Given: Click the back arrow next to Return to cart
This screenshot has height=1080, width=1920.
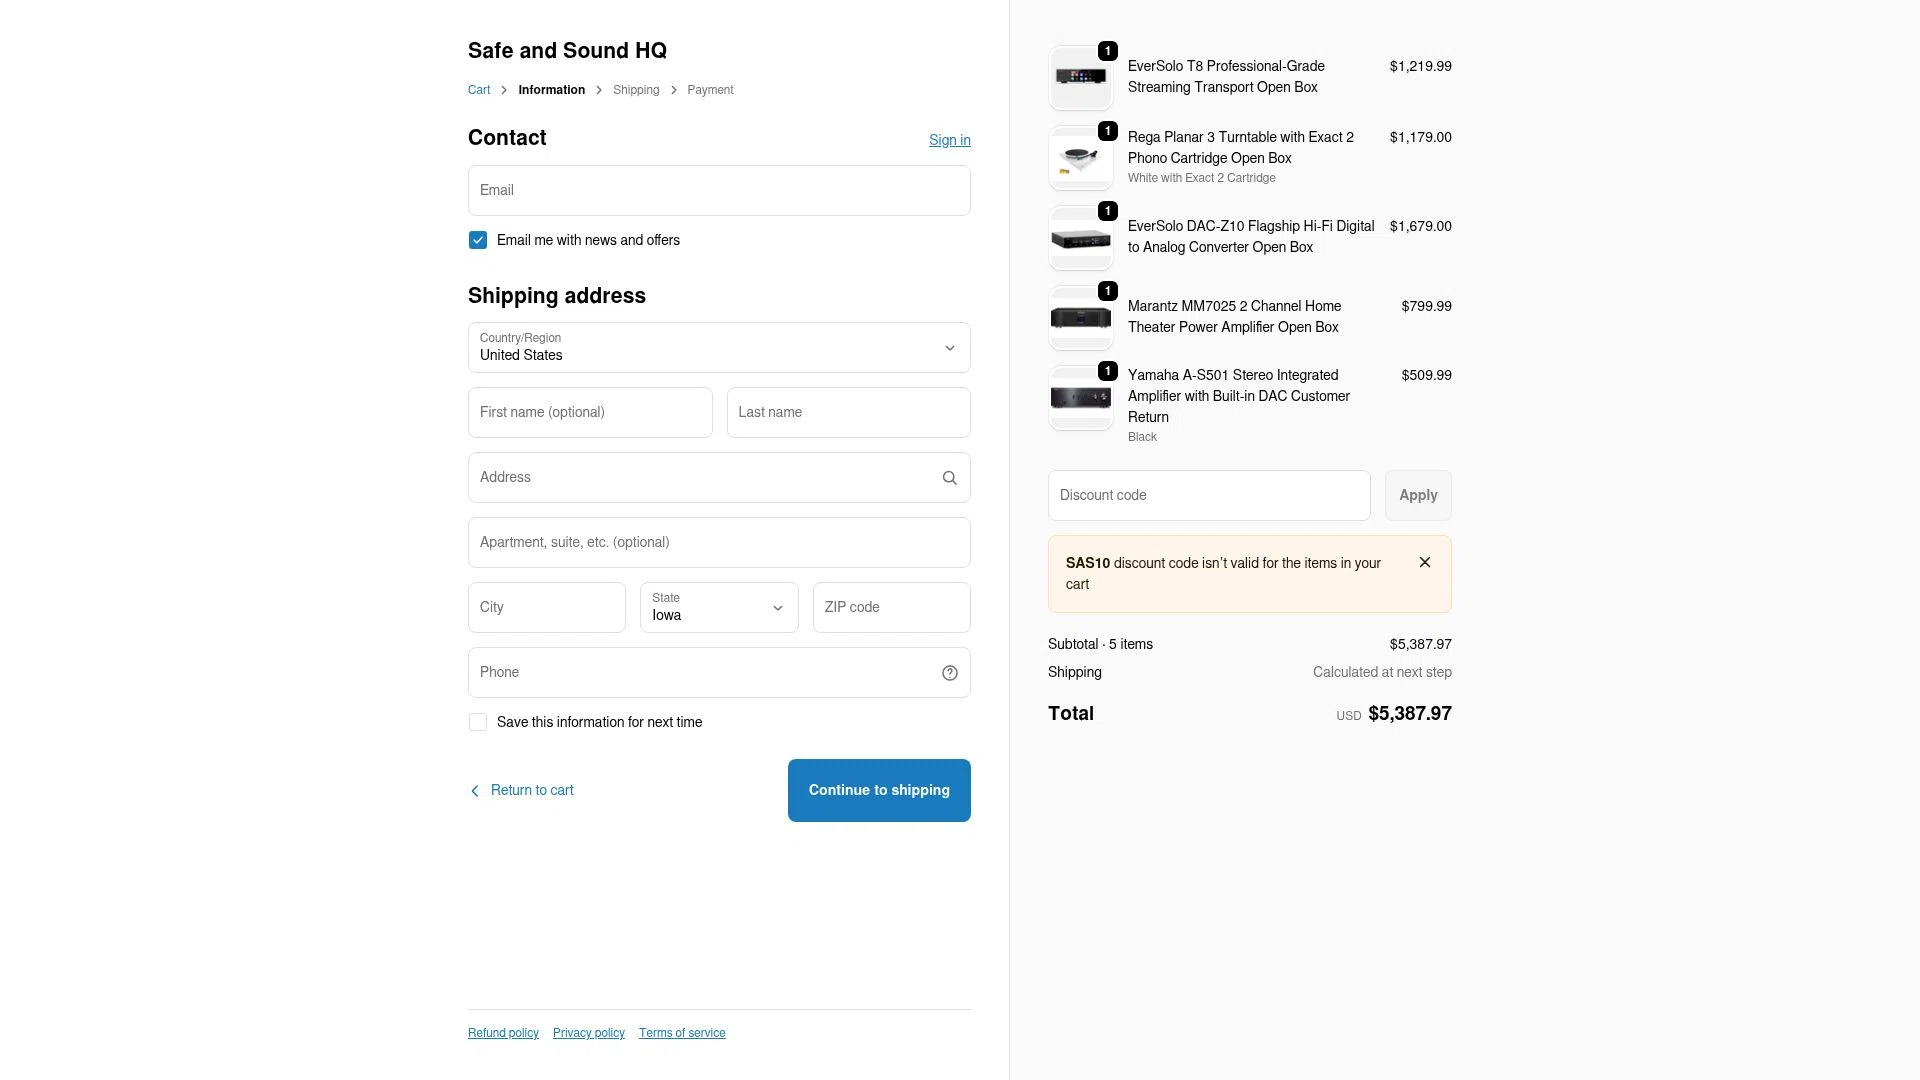Looking at the screenshot, I should pyautogui.click(x=475, y=790).
